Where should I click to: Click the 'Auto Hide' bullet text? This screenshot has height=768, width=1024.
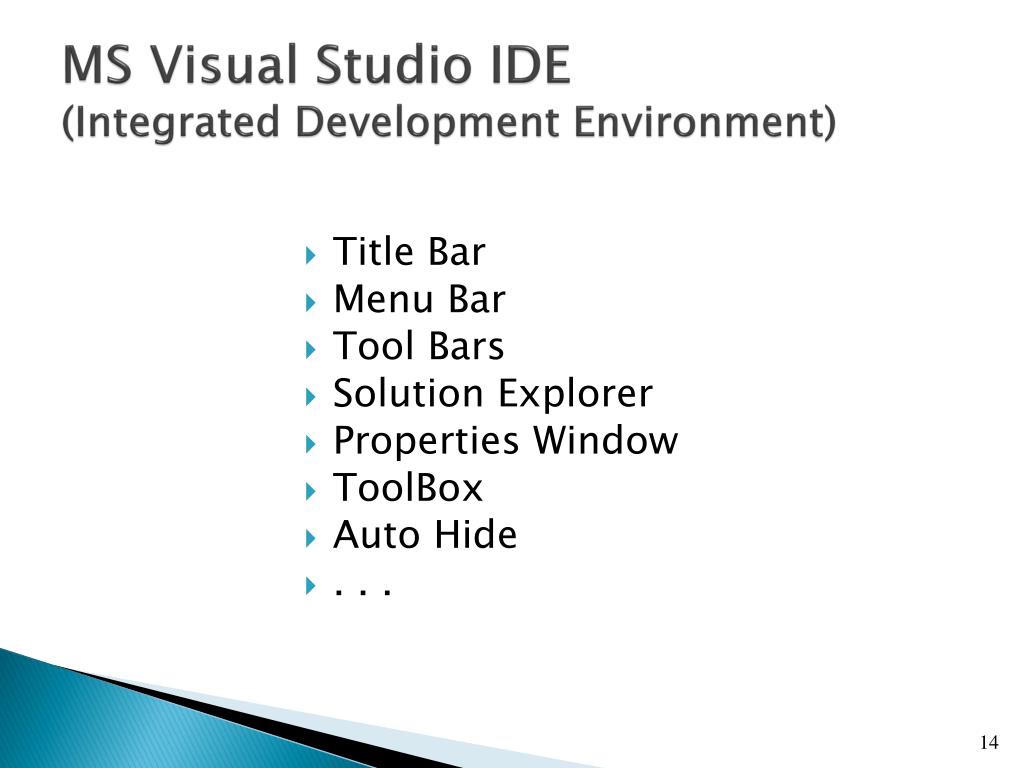click(425, 535)
